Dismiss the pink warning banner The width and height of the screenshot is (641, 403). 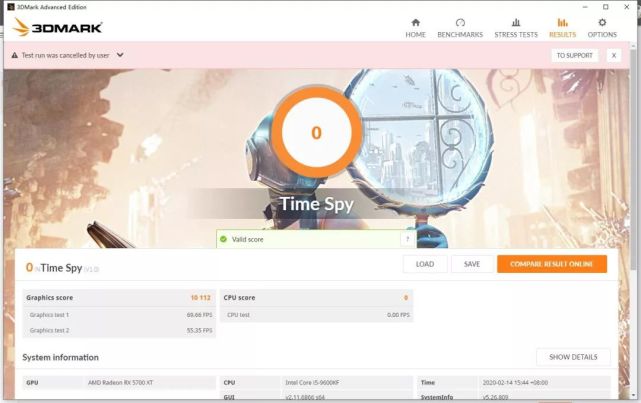[x=614, y=55]
